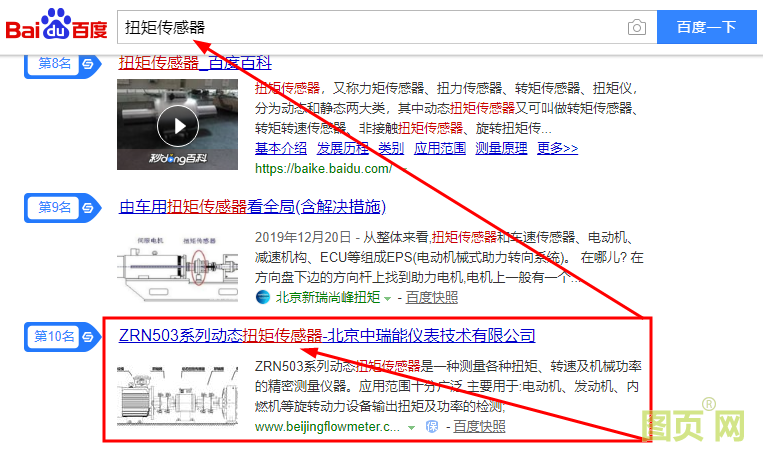Expand the dropdown arrow after 北京新瑞尚峰扭矩
The height and width of the screenshot is (456, 763).
pos(388,298)
